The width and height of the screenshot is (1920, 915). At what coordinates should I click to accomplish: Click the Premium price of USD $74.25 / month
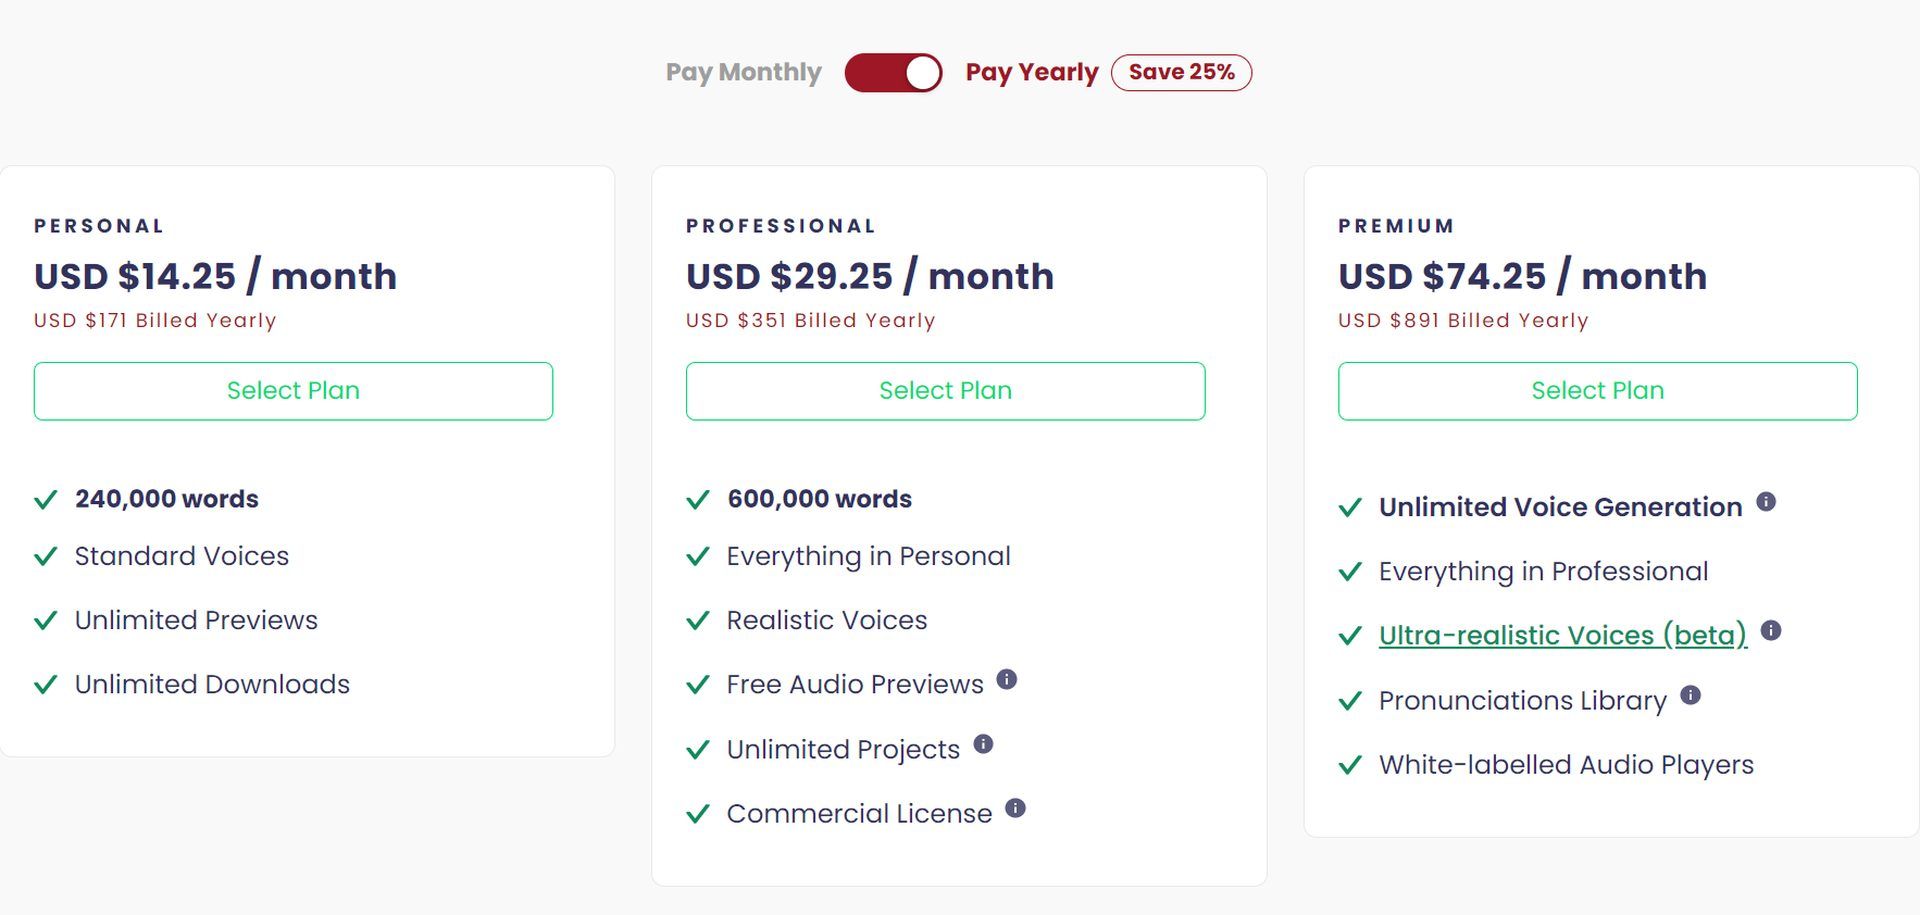coord(1522,276)
